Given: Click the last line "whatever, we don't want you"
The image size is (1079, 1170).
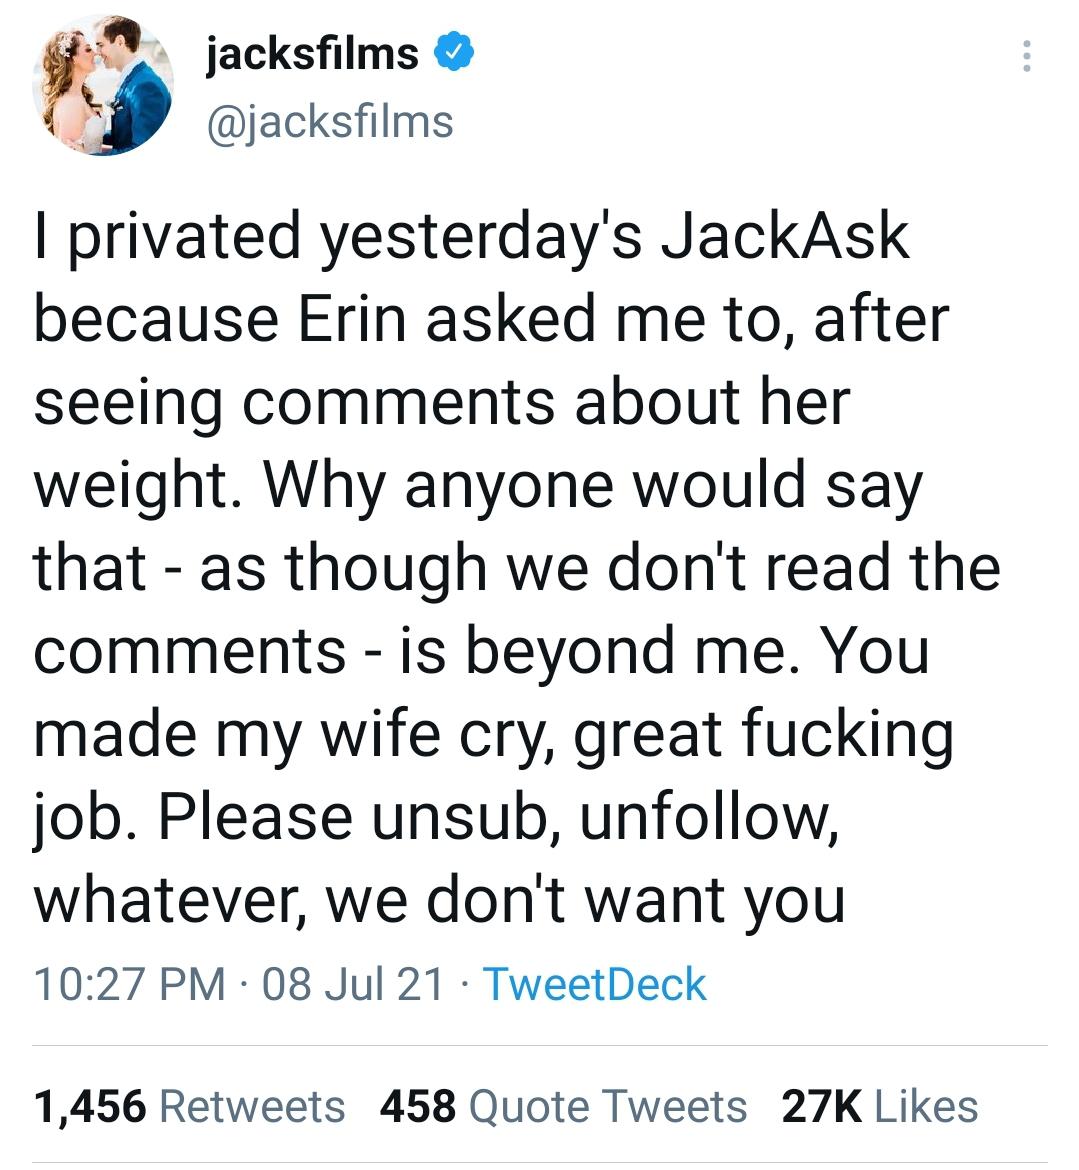Looking at the screenshot, I should tap(440, 901).
